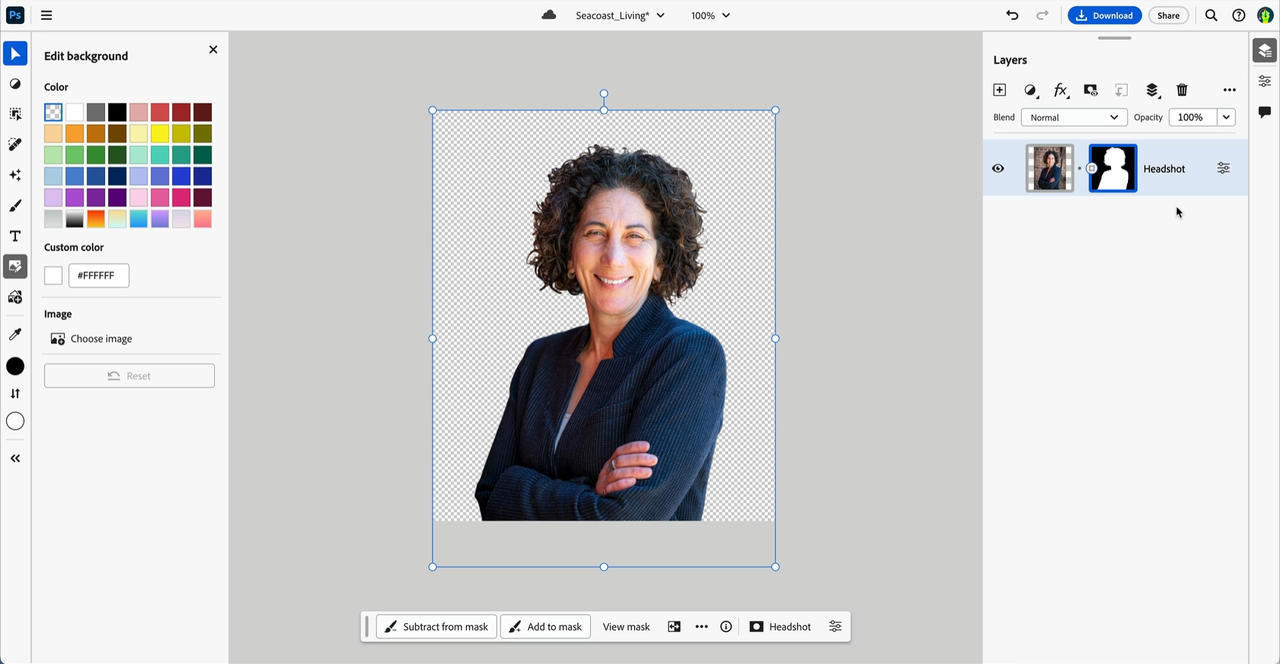Add a layer mask from Layers toolbar
The image size is (1280, 664).
click(1091, 90)
